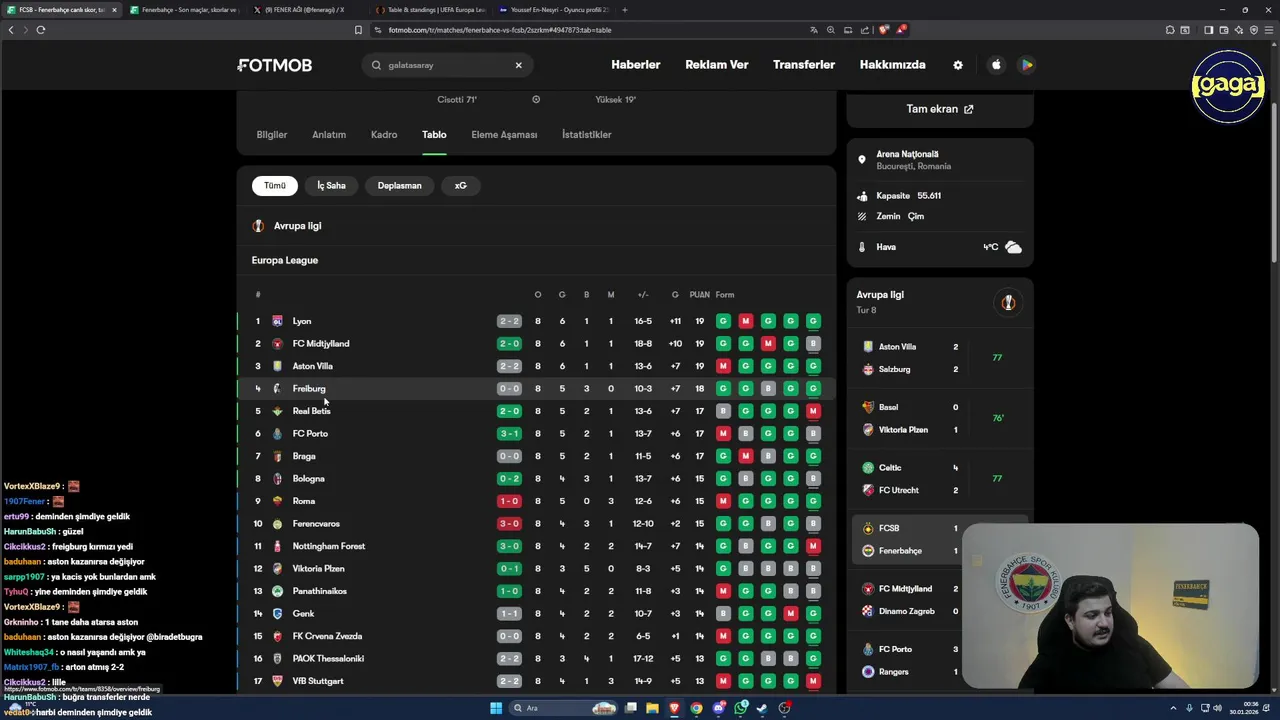Open the Hakkımızda menu item
Image resolution: width=1280 pixels, height=720 pixels.
point(893,65)
